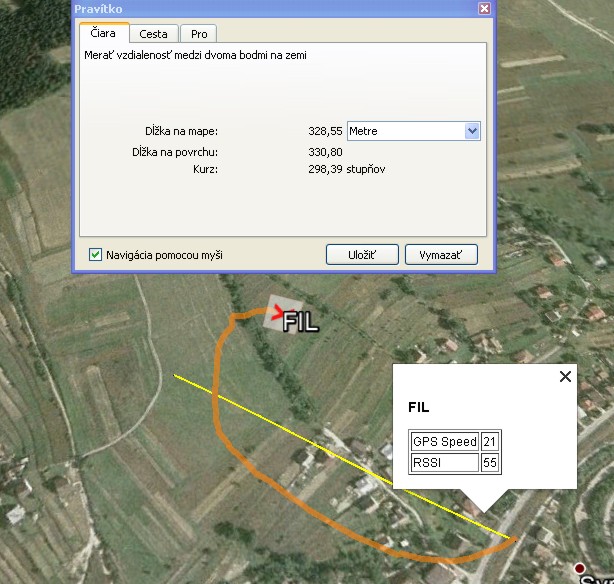Switch to the Čiara tab
This screenshot has width=614, height=584.
(x=104, y=33)
